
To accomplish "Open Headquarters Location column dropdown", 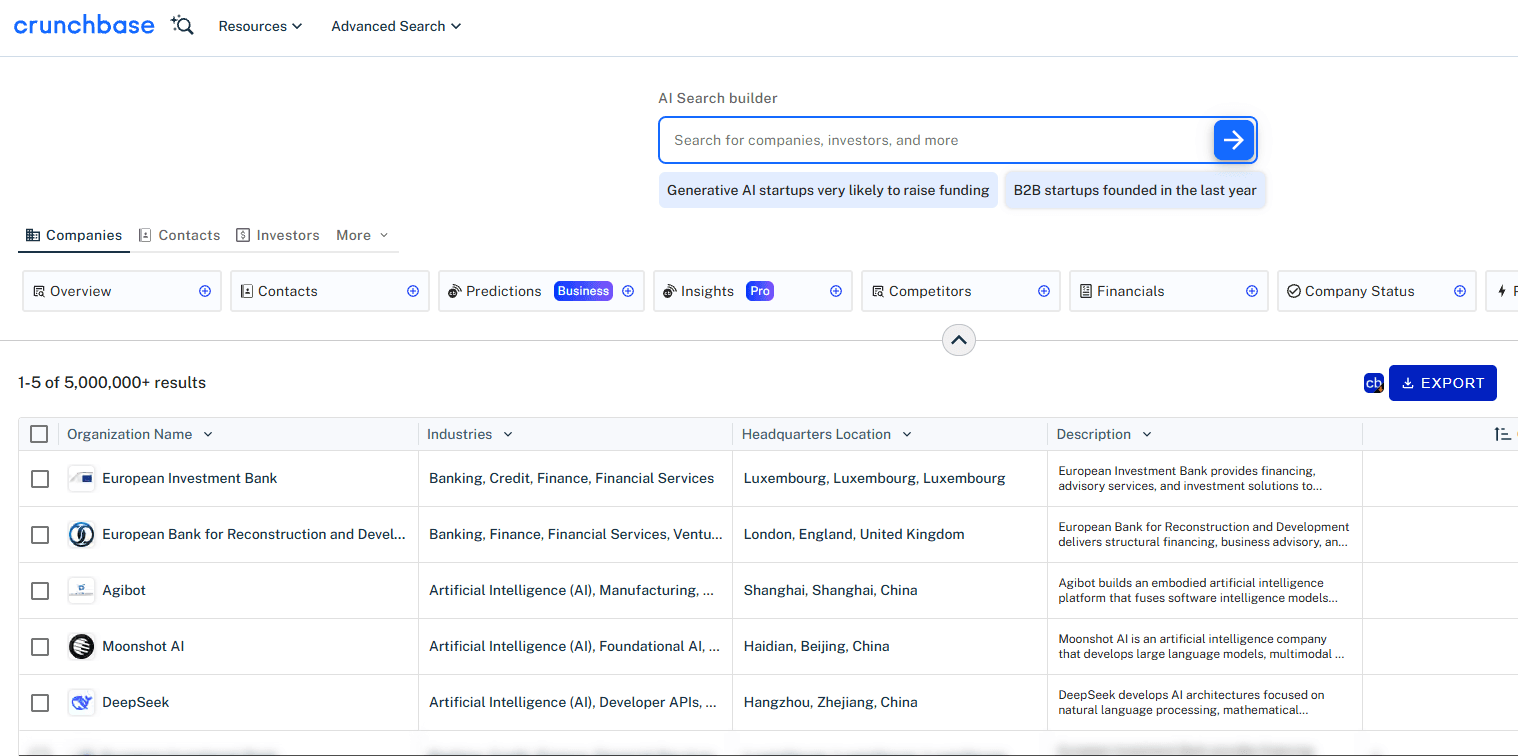I will (907, 434).
